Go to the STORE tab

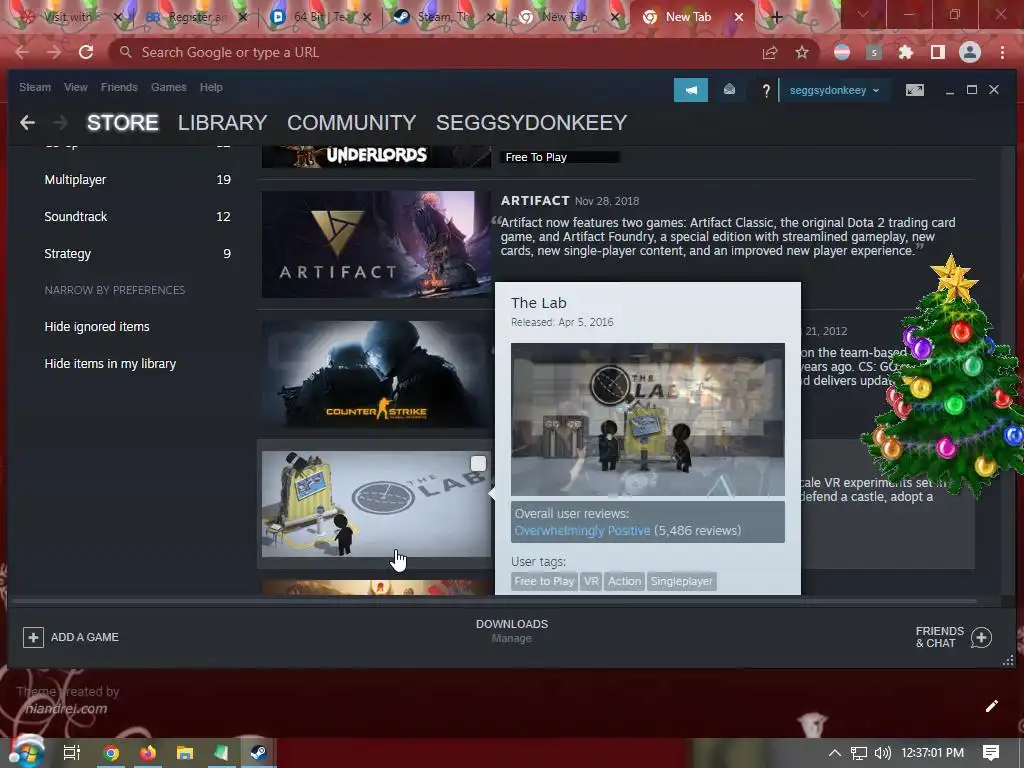tap(123, 123)
